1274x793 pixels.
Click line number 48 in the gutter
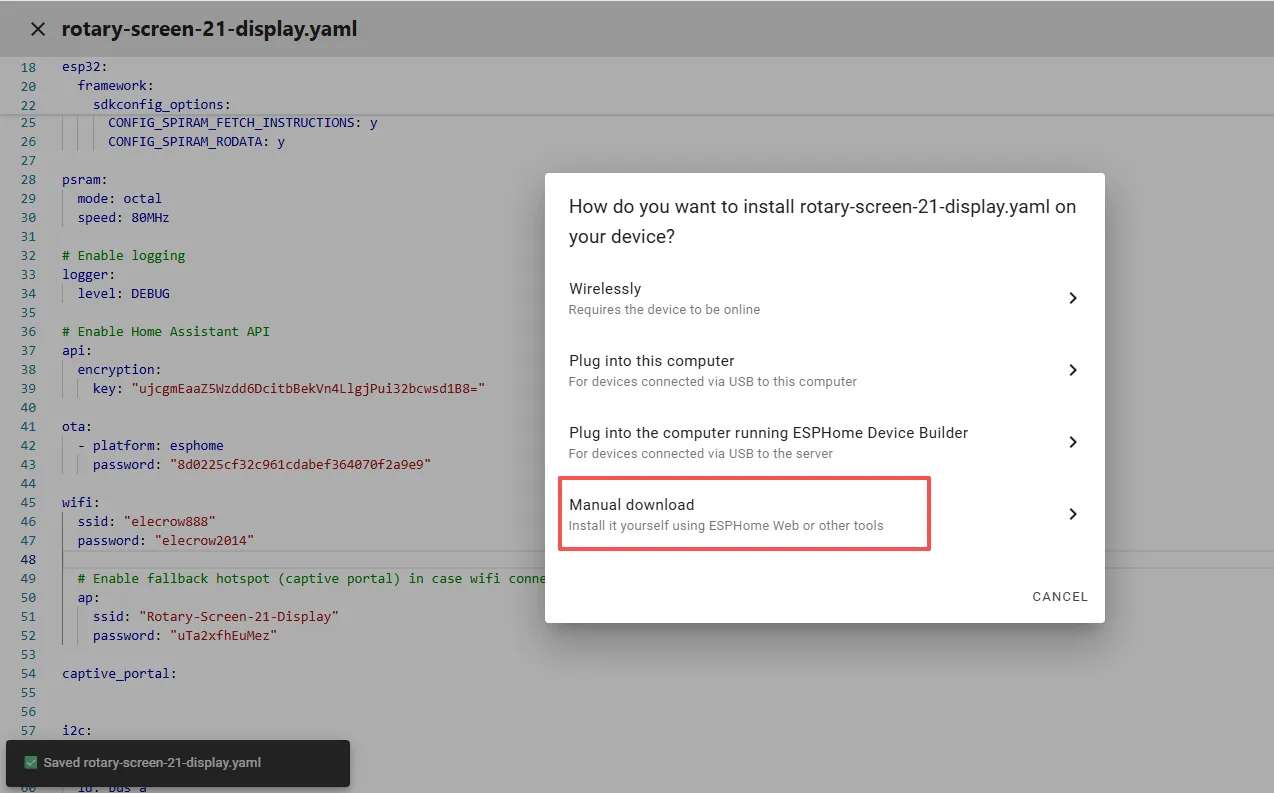point(28,559)
